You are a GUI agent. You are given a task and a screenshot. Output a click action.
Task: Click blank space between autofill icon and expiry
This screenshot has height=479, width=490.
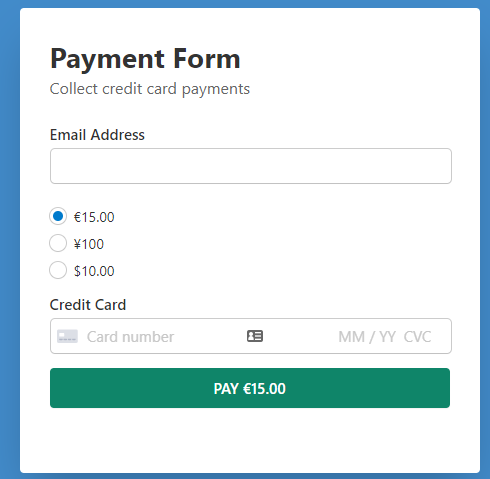point(300,336)
